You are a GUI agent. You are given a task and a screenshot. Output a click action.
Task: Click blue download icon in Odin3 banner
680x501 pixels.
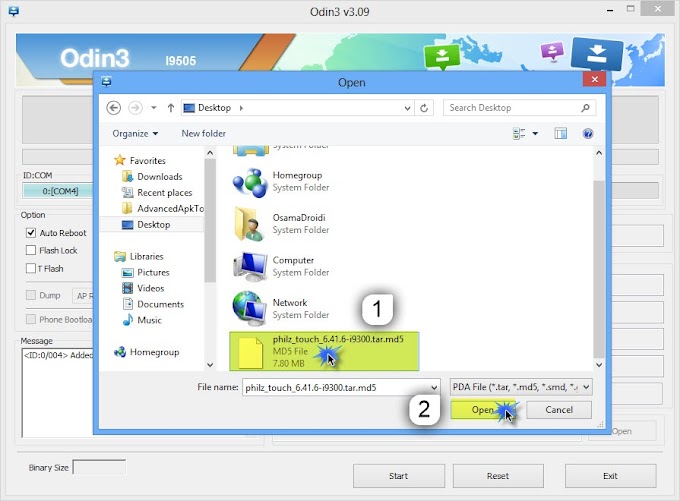click(597, 54)
